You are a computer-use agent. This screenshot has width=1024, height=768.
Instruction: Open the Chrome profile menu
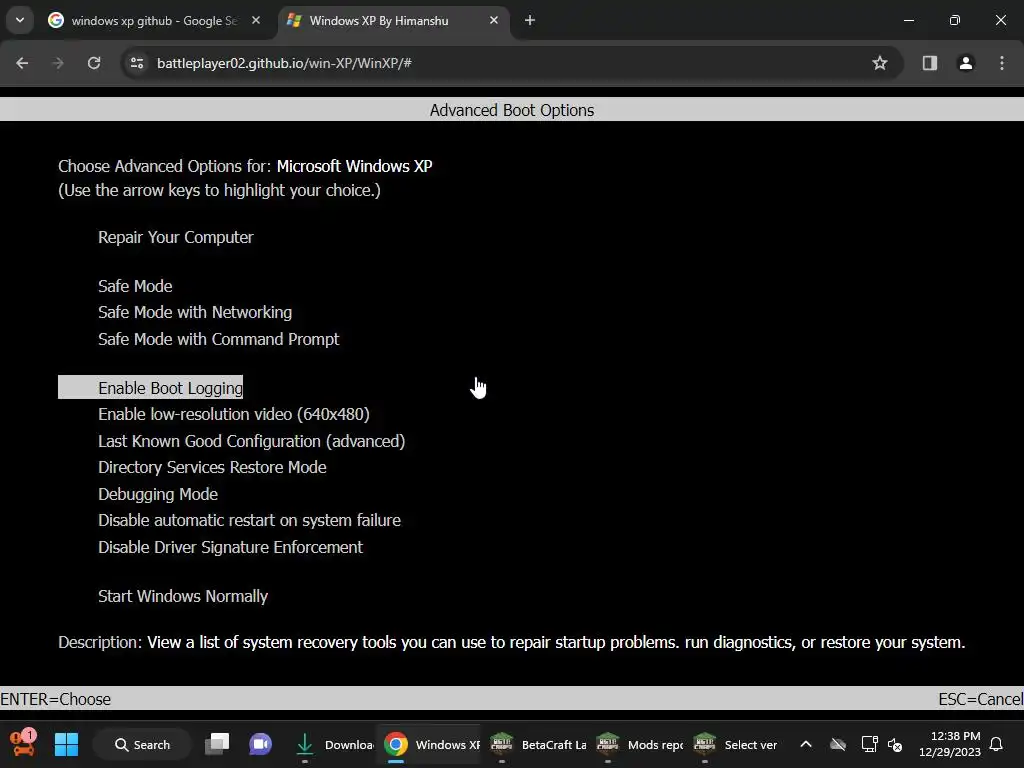click(966, 63)
